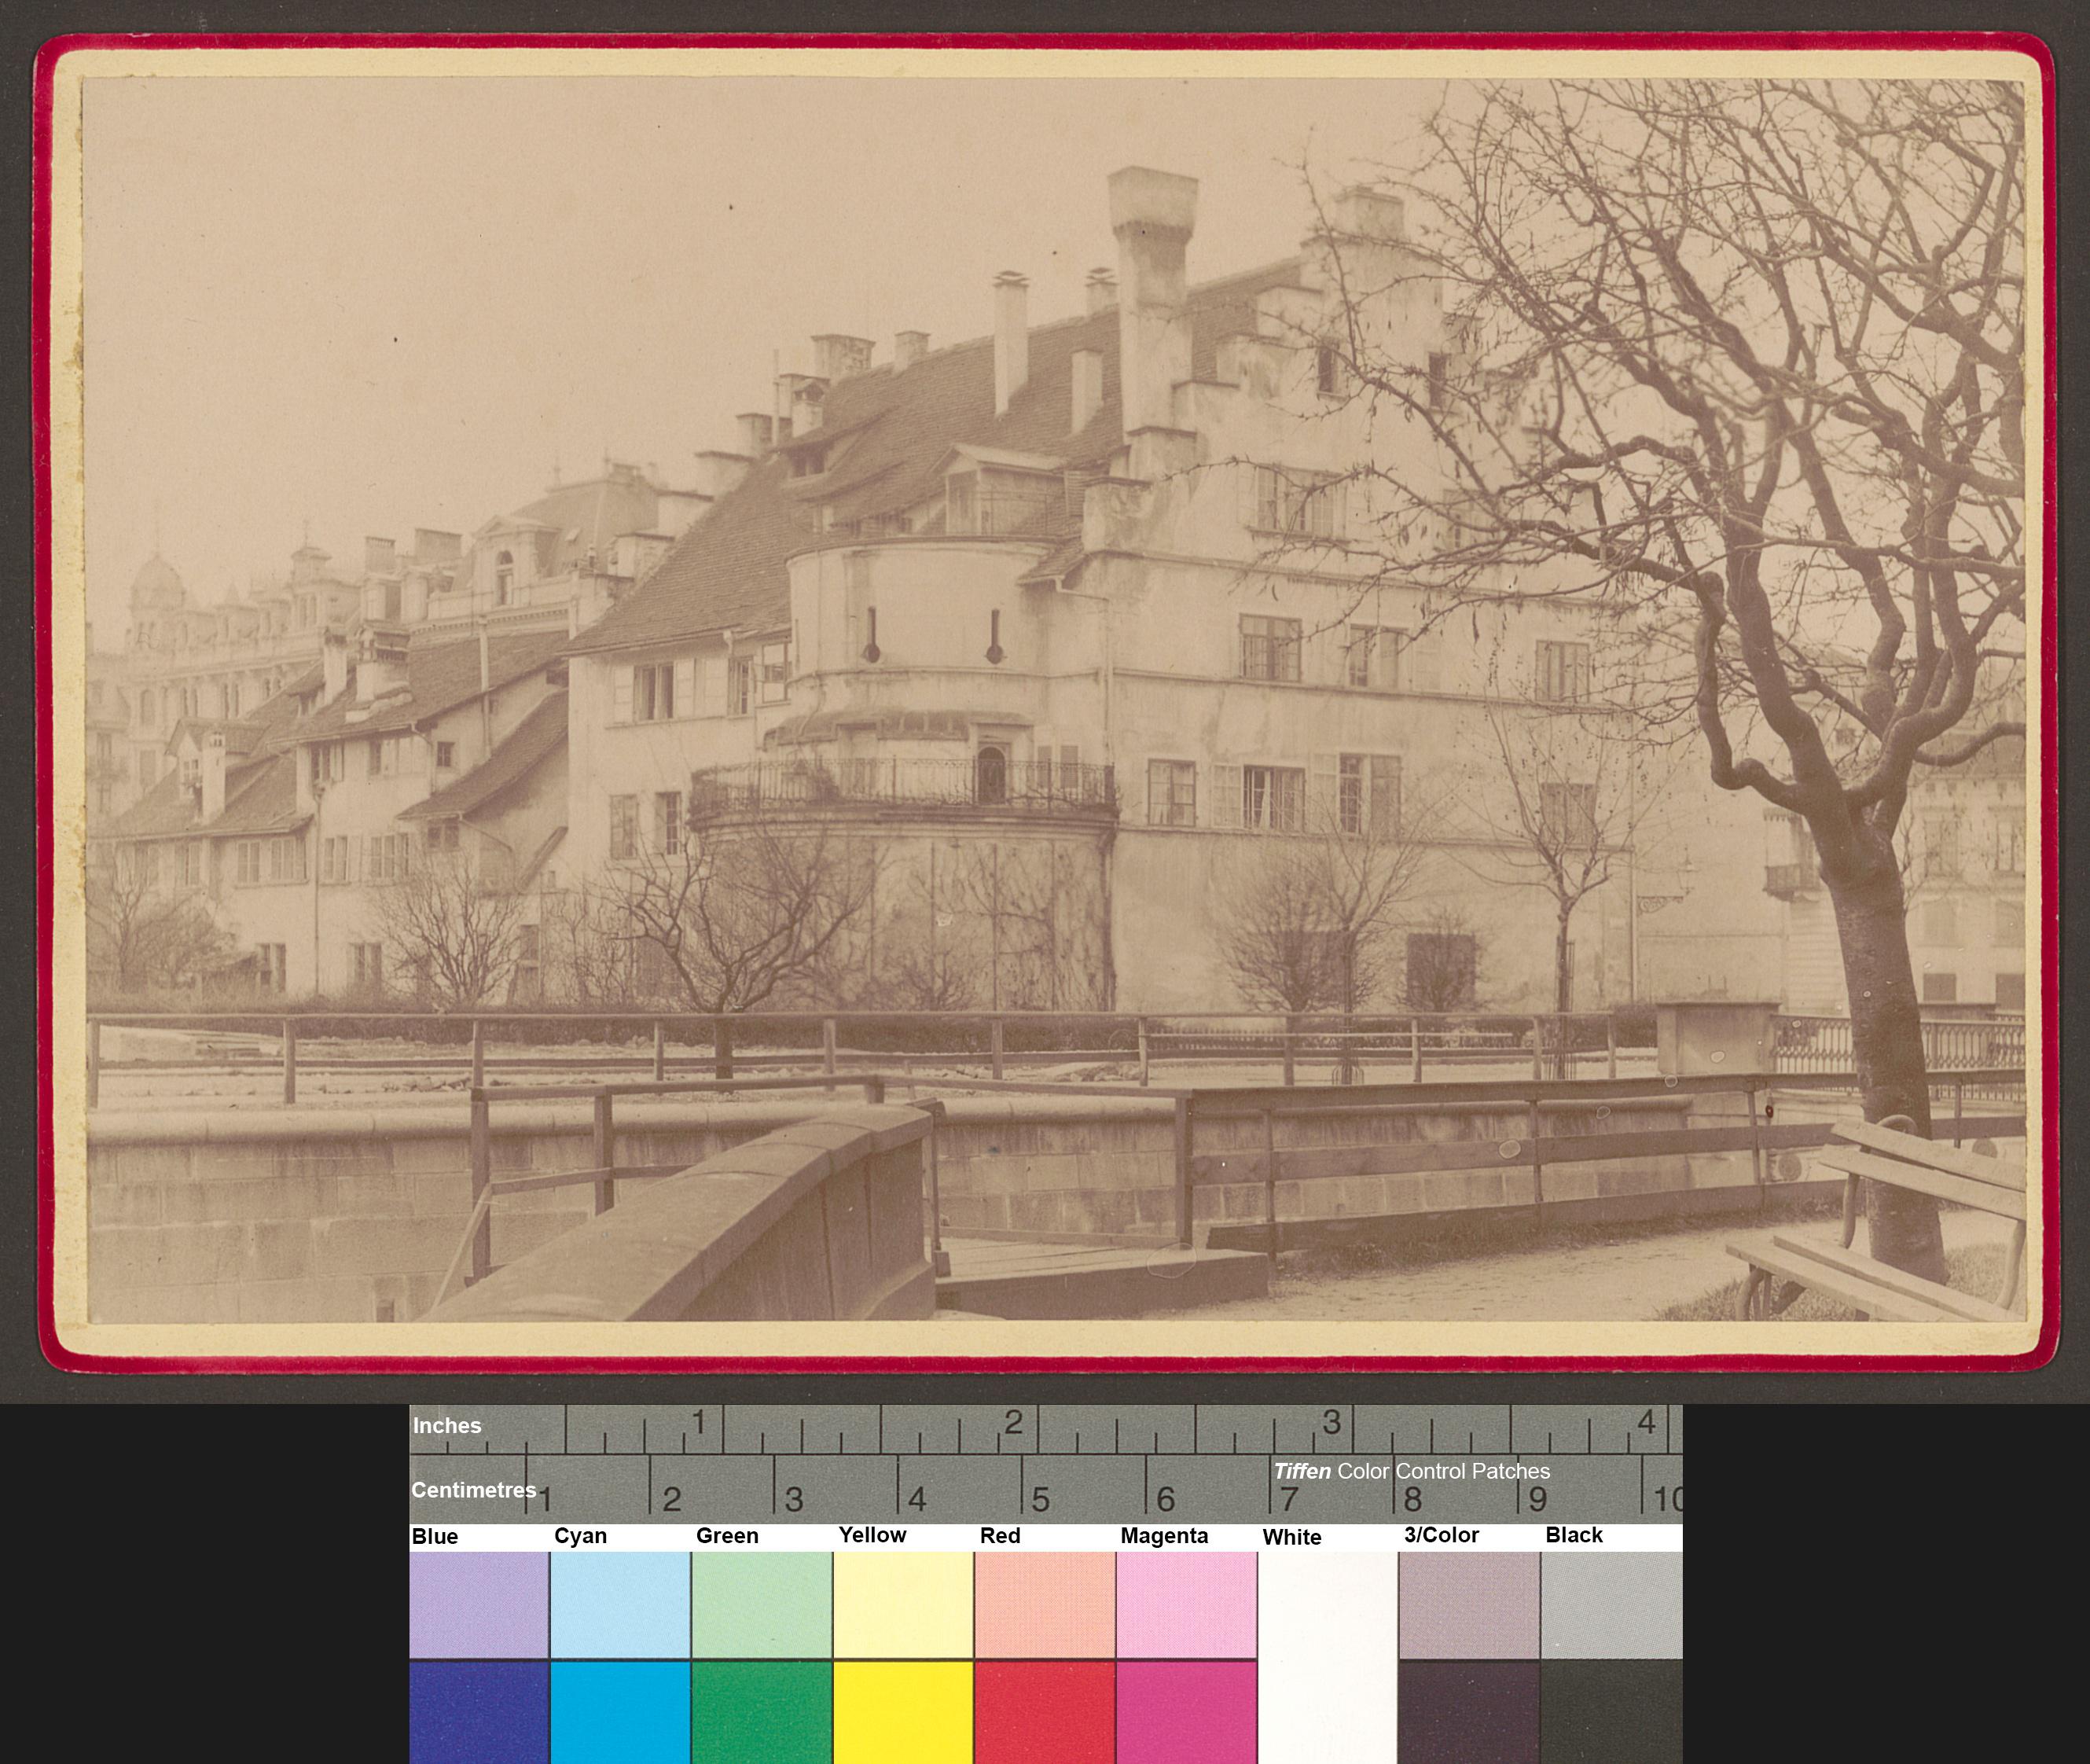
Task: Click the saturated red color patch
Action: (x=1045, y=1712)
